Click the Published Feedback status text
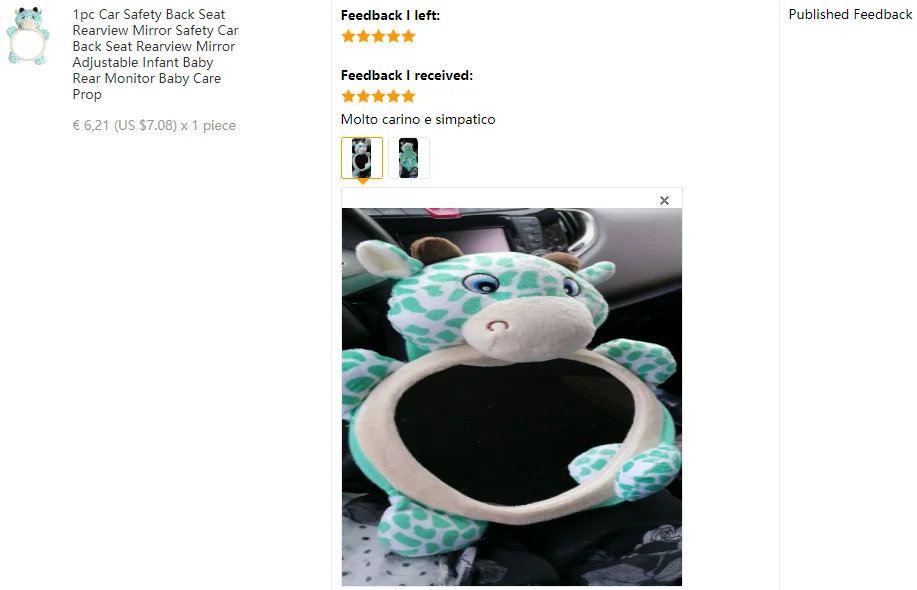Screen dimensions: 917x590 tap(850, 15)
